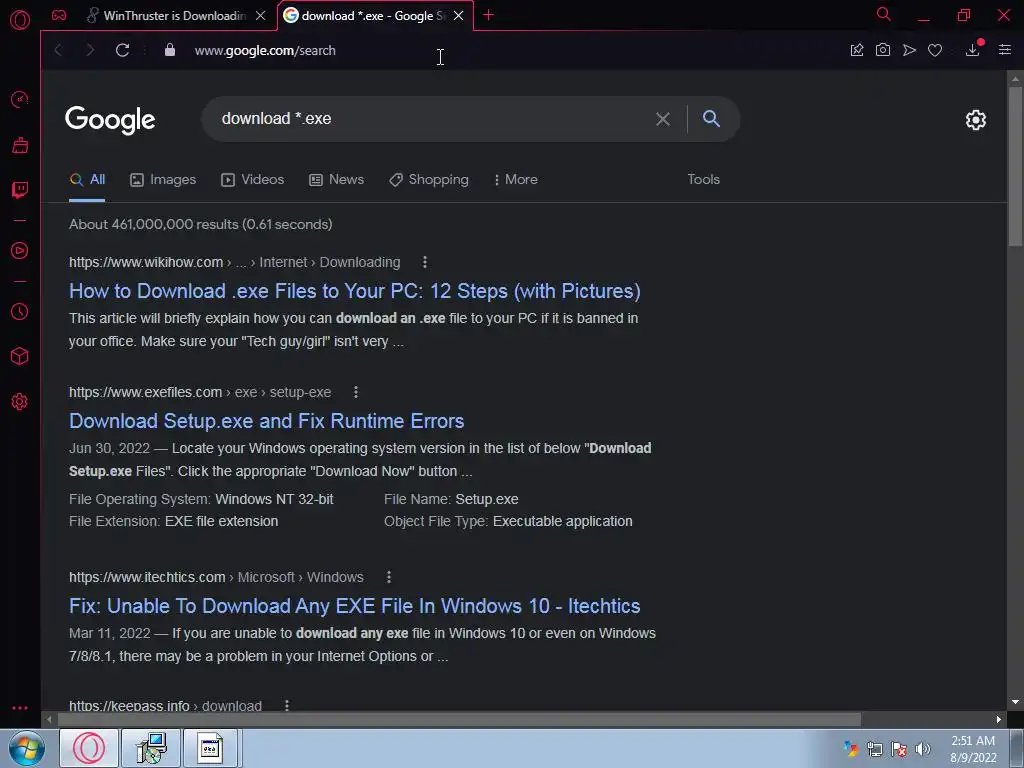Open the search Tools options
Screen dimensions: 1024x768
click(703, 180)
